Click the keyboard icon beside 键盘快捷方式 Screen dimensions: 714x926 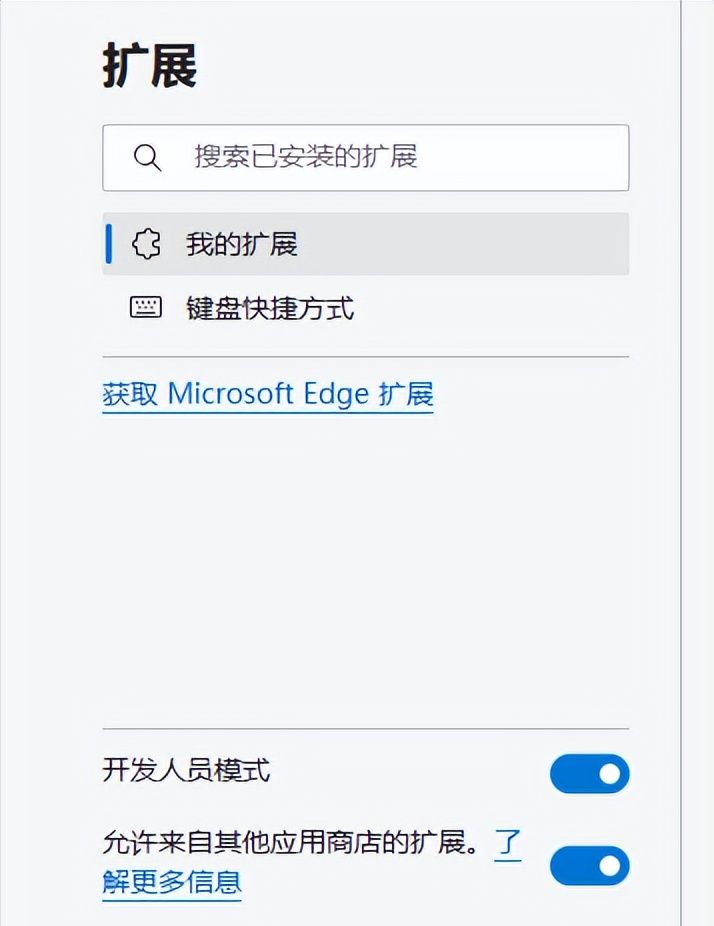click(146, 308)
